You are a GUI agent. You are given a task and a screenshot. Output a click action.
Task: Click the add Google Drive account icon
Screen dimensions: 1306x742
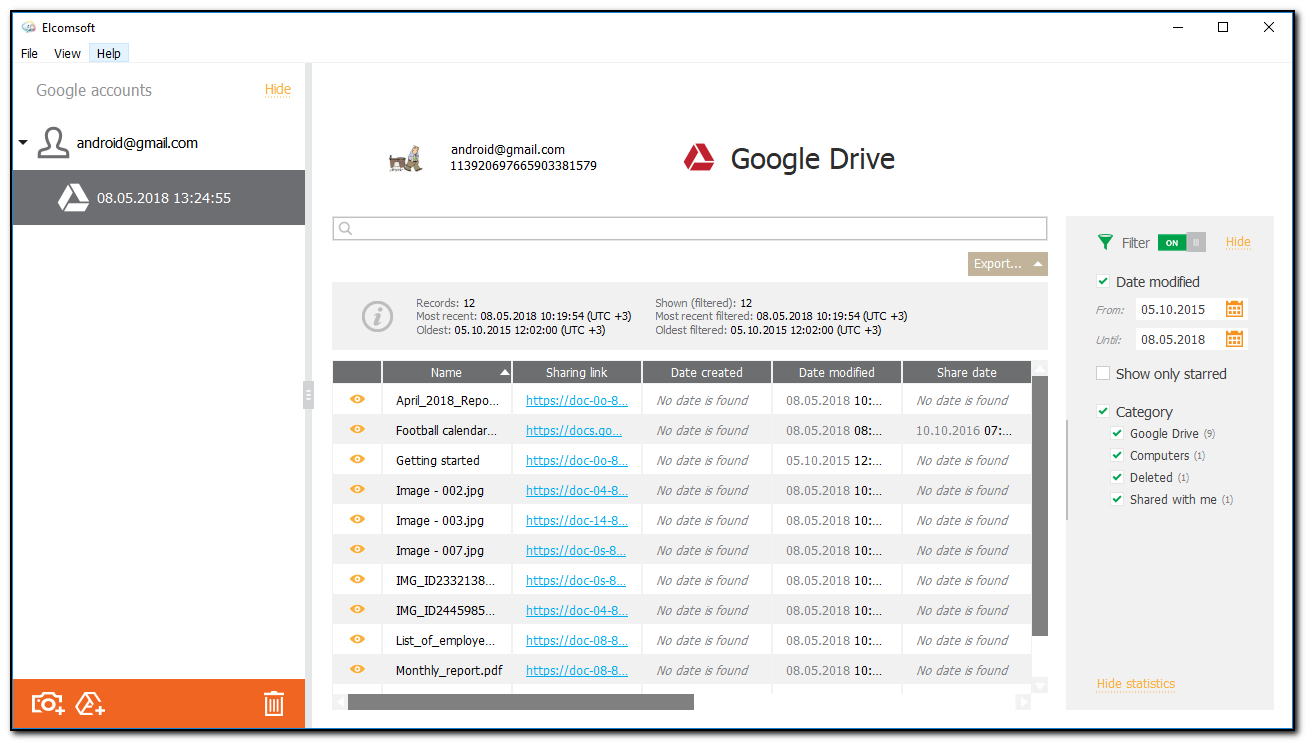[90, 703]
